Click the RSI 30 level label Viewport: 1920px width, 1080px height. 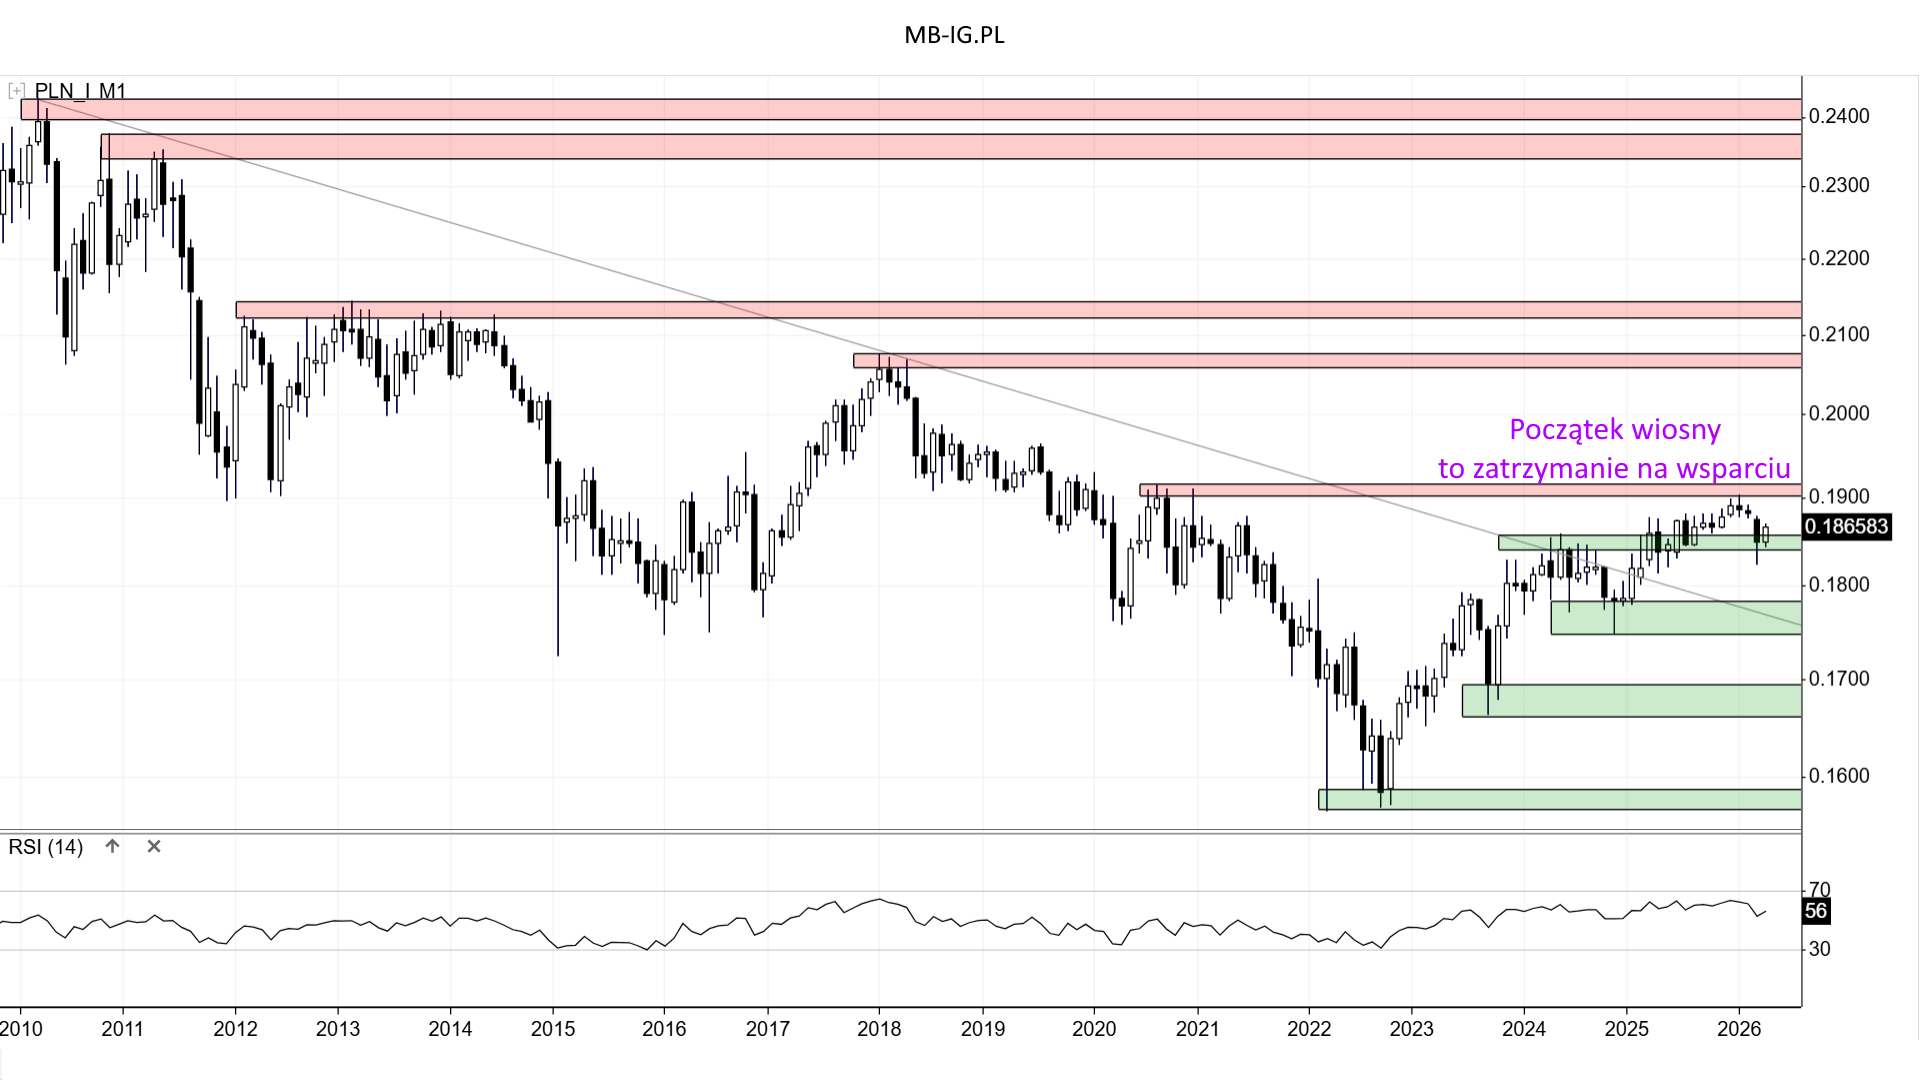1819,949
